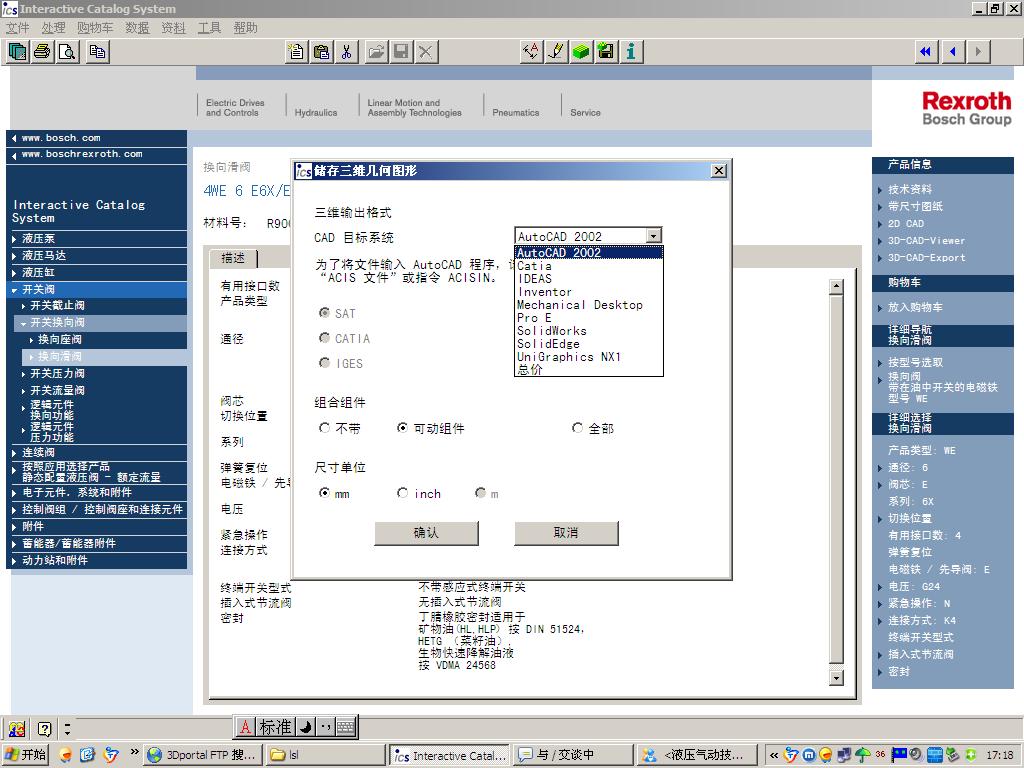The width and height of the screenshot is (1024, 768).
Task: Click the floppy disk save icon
Action: click(401, 52)
